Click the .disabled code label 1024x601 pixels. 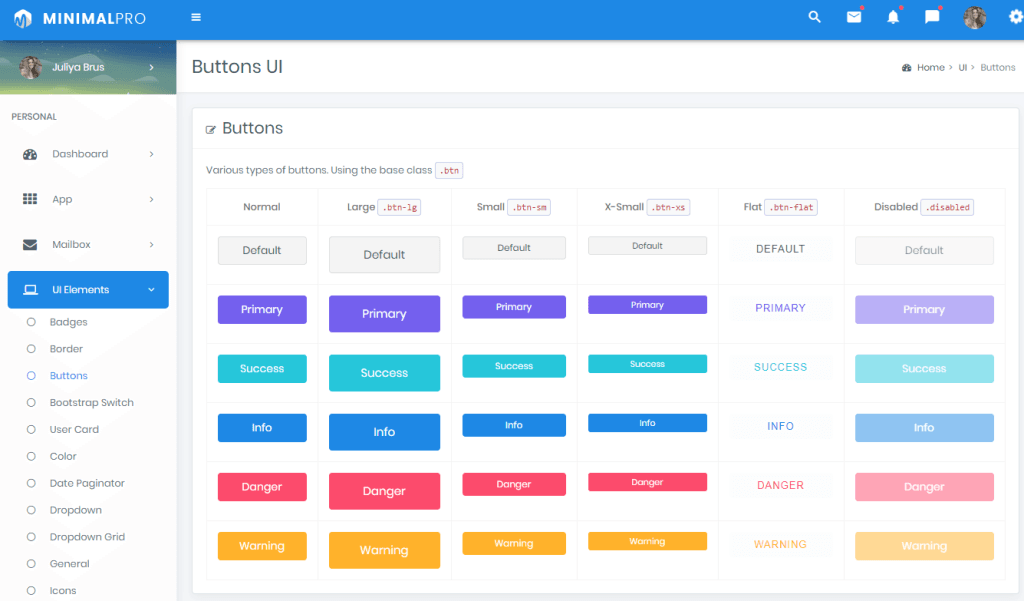947,207
